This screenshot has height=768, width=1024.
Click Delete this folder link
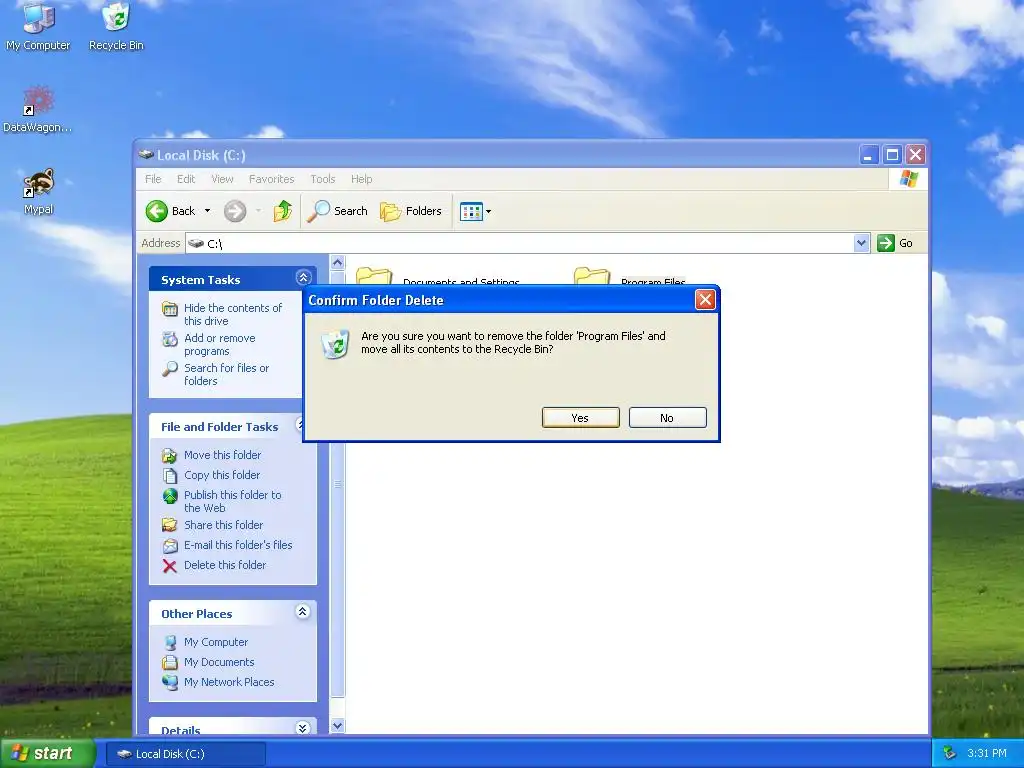(225, 565)
